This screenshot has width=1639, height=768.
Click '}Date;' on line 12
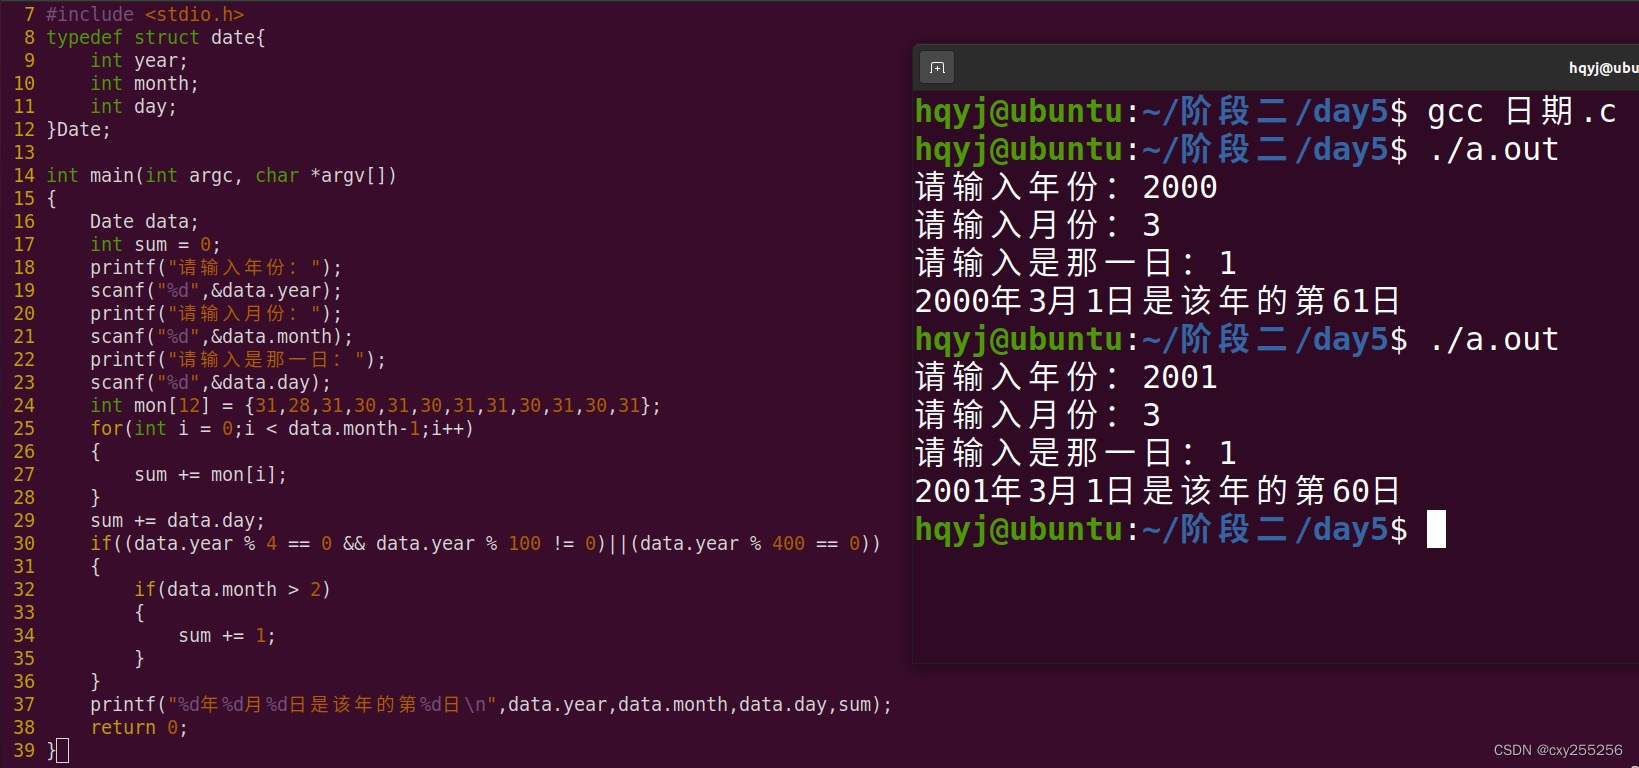point(79,129)
